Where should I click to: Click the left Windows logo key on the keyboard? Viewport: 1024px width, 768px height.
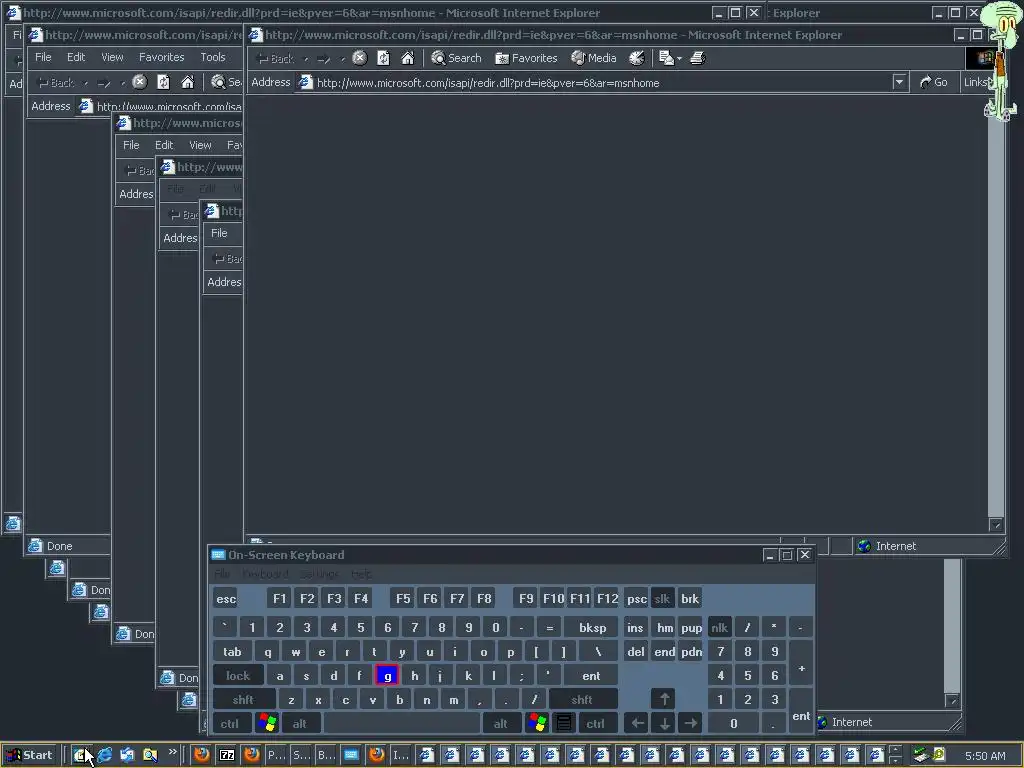click(266, 724)
